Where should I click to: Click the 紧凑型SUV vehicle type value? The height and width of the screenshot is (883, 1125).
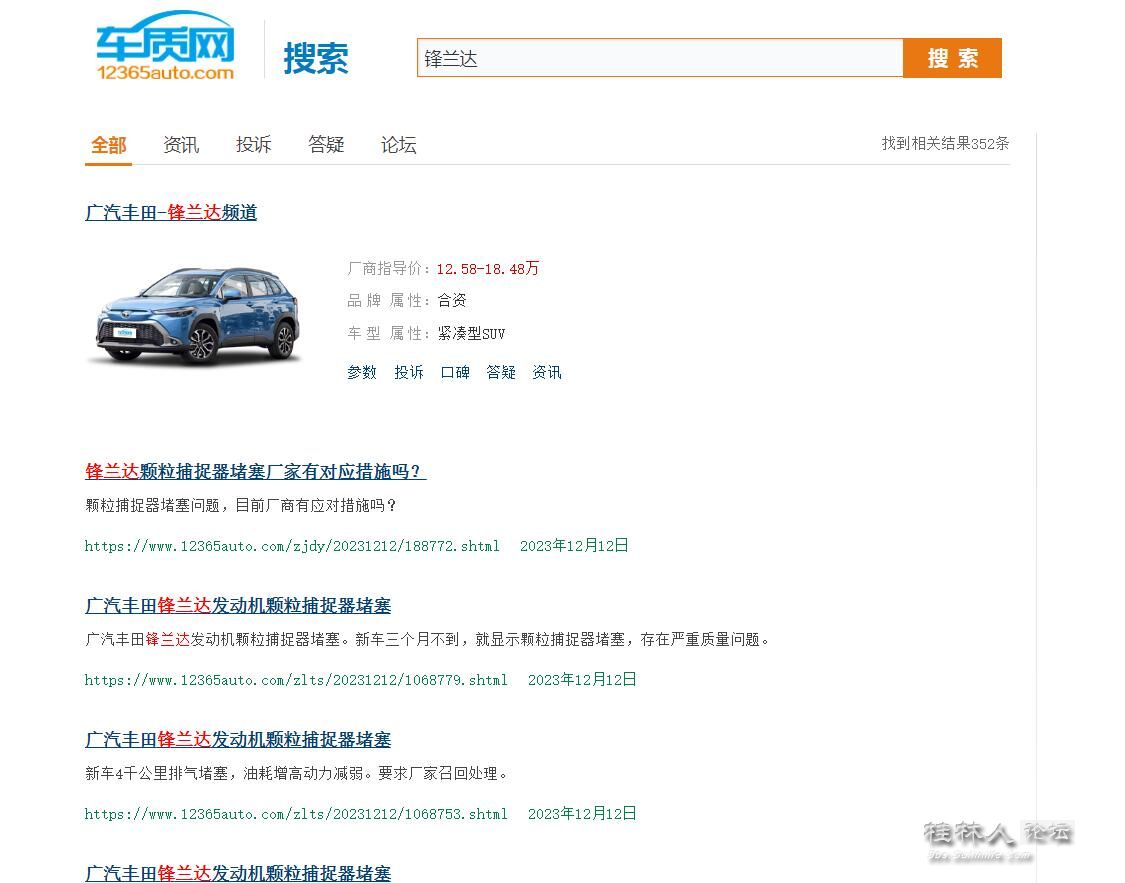[471, 334]
